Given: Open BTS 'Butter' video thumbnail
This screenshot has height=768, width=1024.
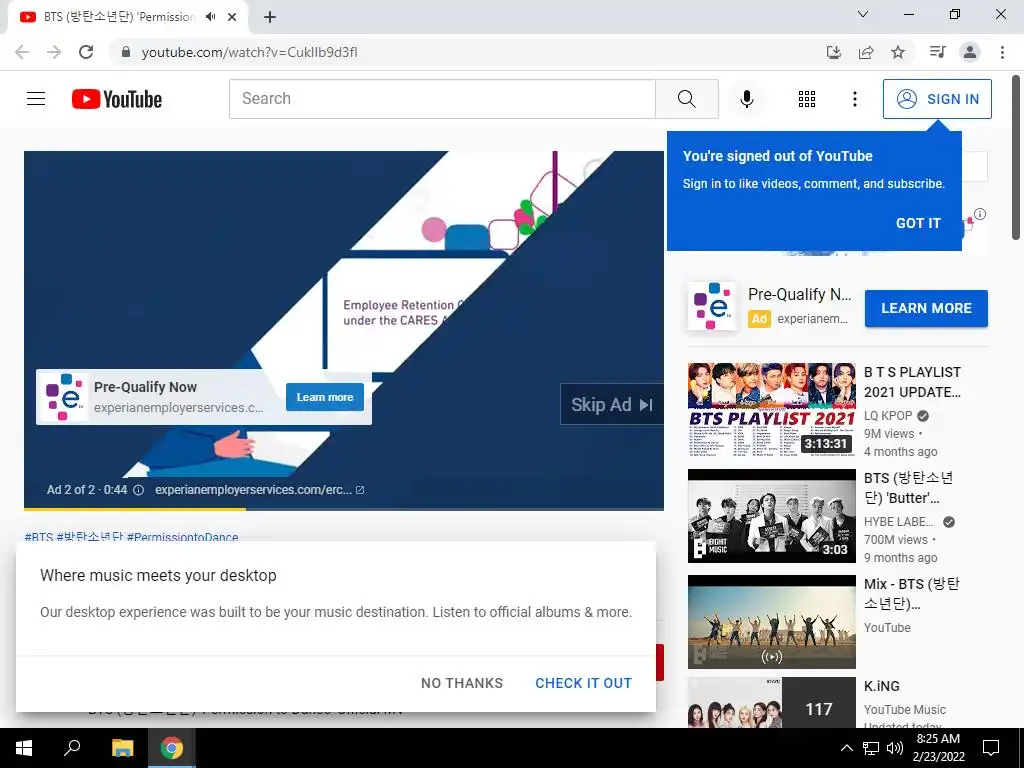Looking at the screenshot, I should pyautogui.click(x=771, y=516).
